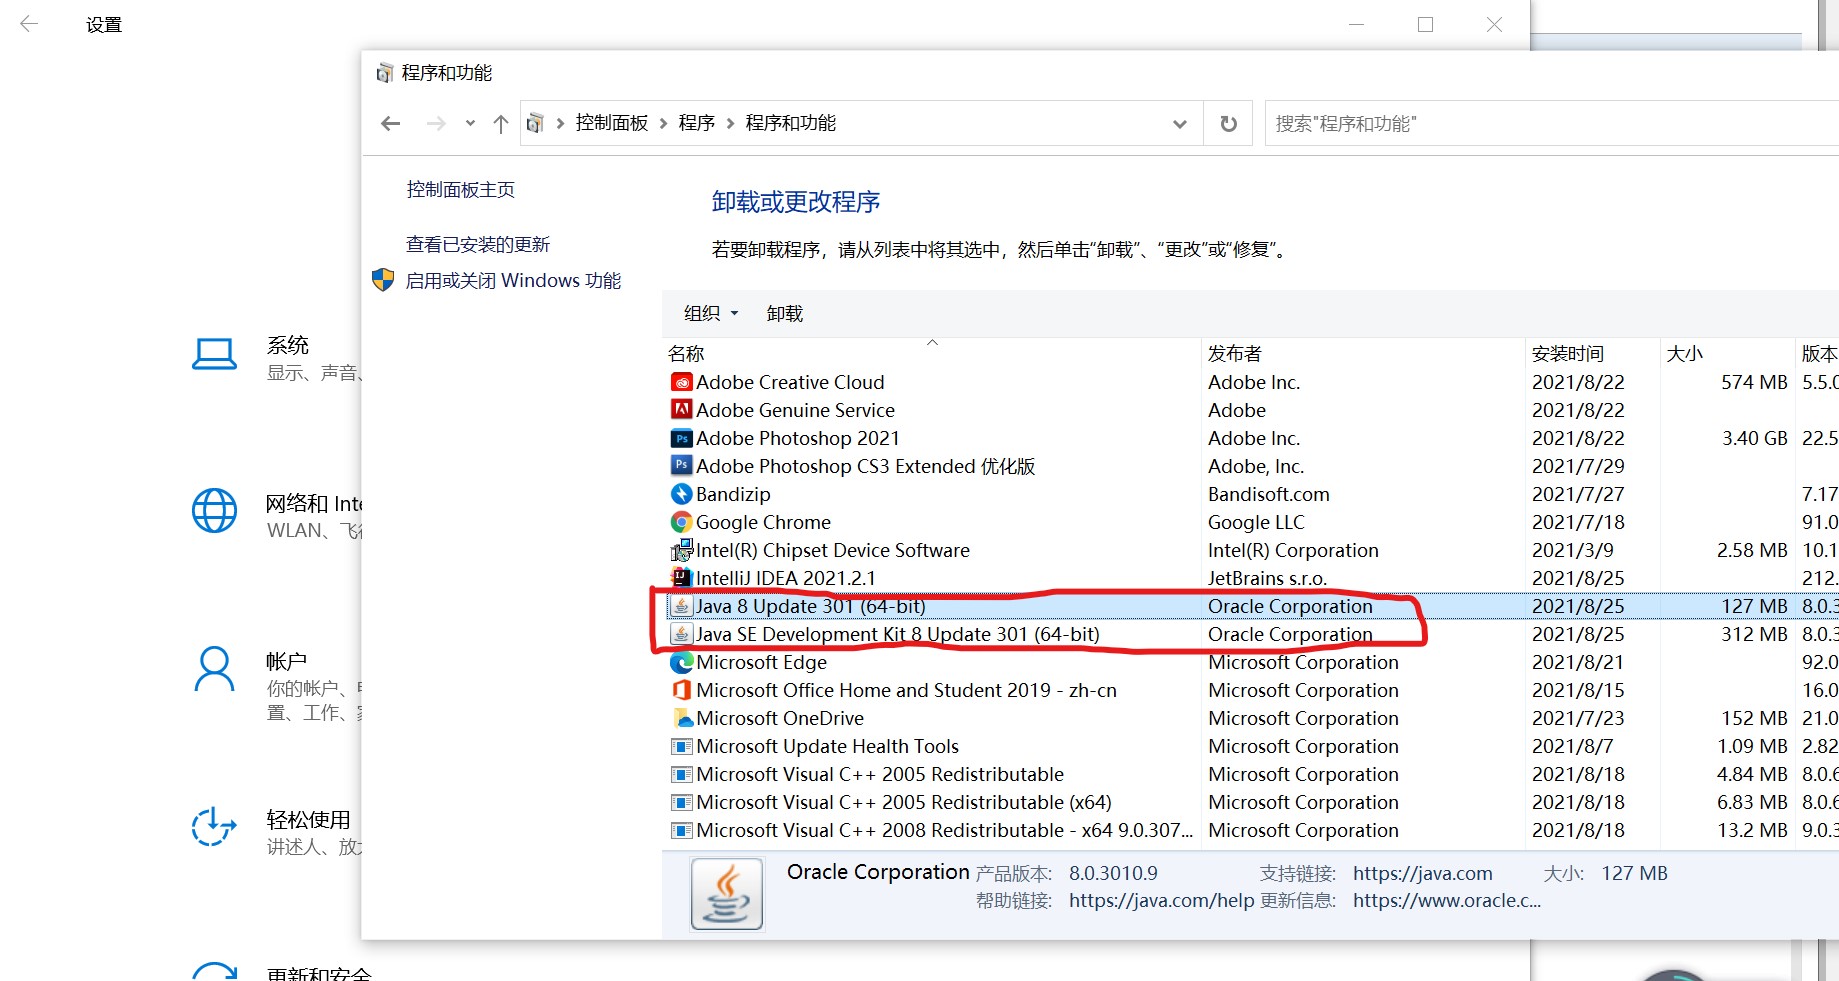Viewport: 1839px width, 981px height.
Task: Click the JetBrains s.r.o. publisher cell
Action: [1267, 578]
